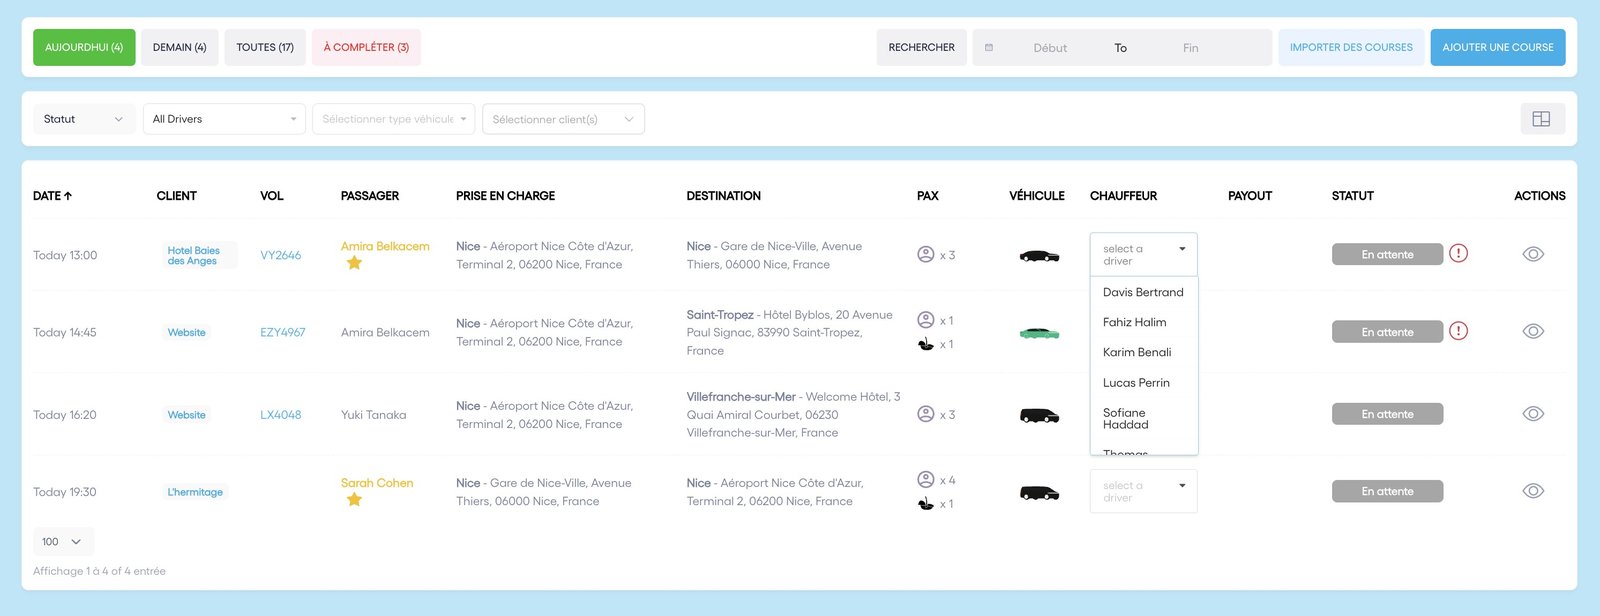View details of Today 19:30 ride
This screenshot has height=616, width=1600.
[1533, 491]
